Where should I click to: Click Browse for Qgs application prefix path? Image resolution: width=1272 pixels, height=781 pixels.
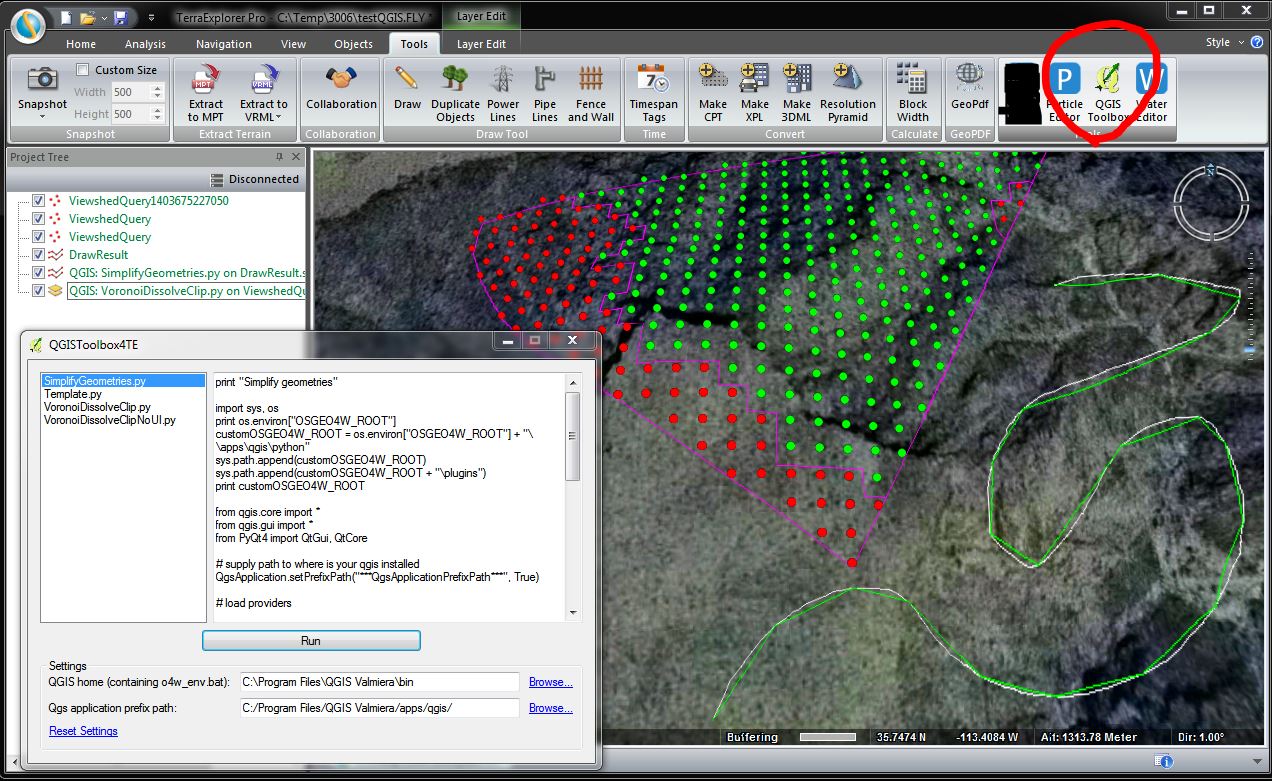[551, 708]
